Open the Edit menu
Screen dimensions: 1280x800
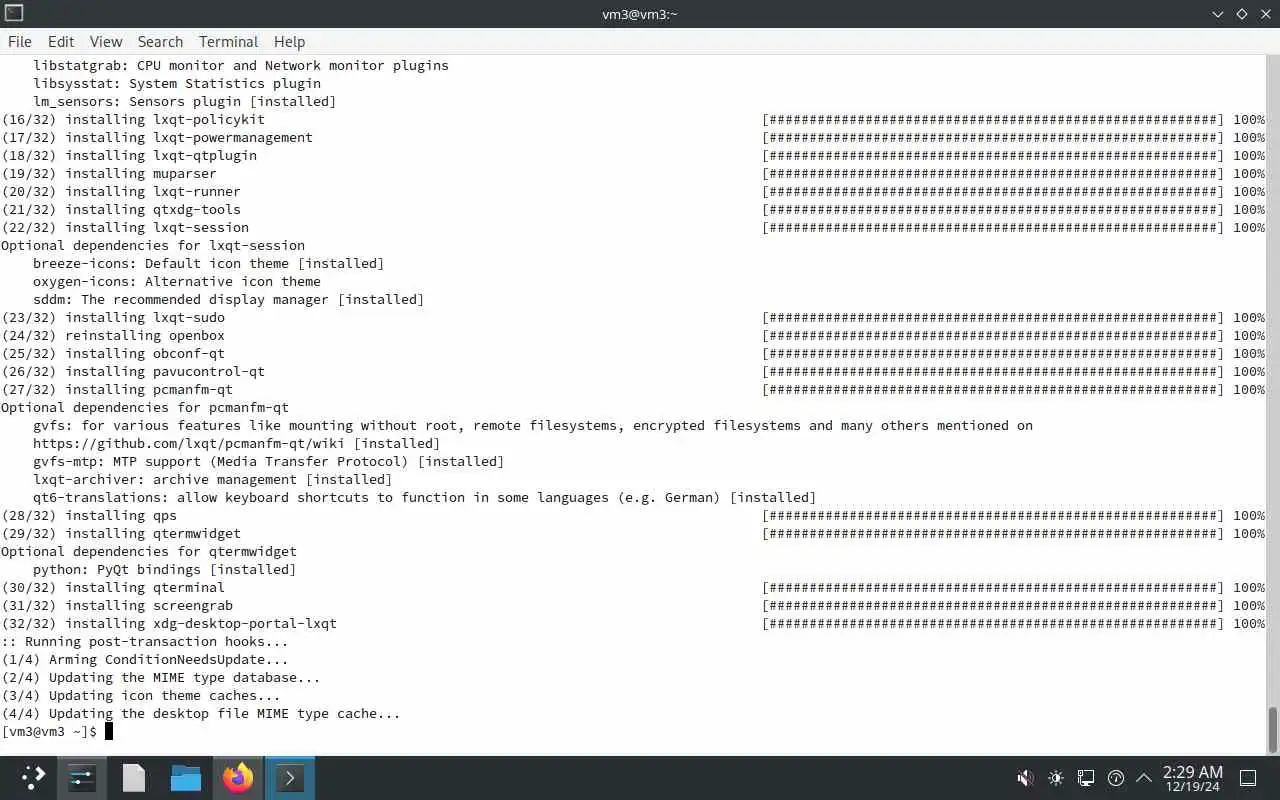61,41
